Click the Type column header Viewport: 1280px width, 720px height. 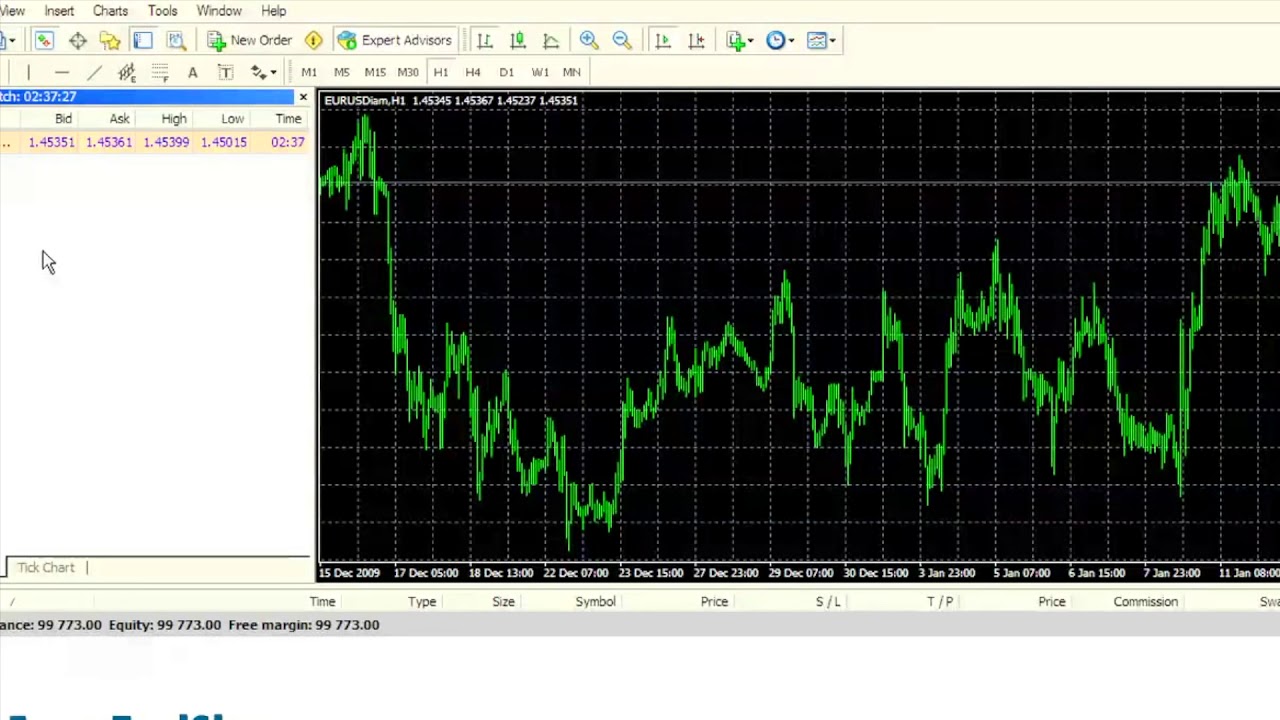pyautogui.click(x=422, y=602)
